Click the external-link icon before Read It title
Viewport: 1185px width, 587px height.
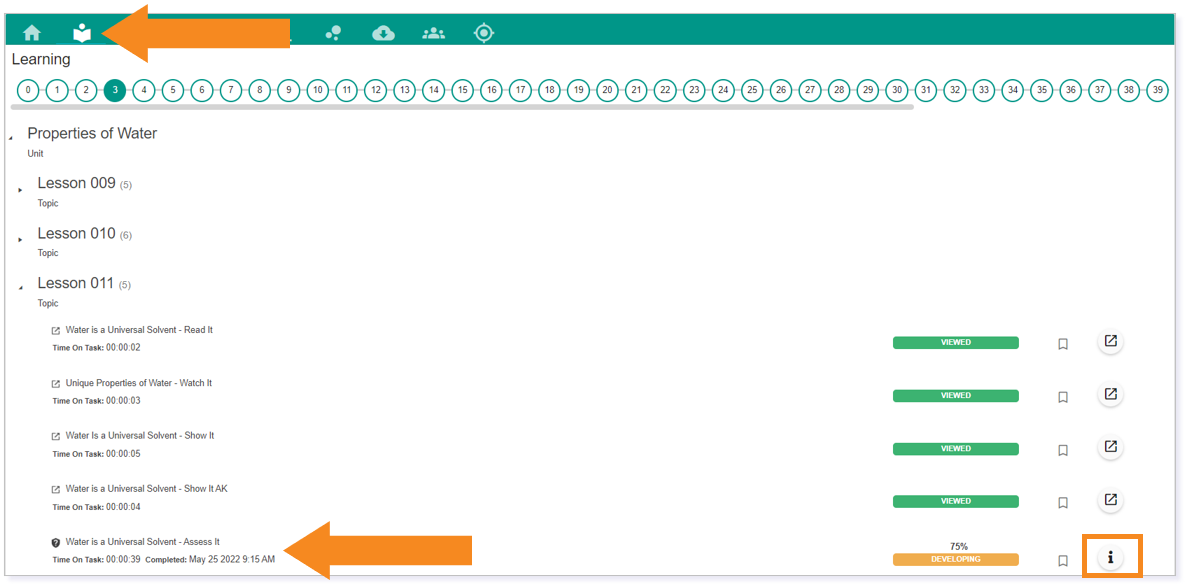55,331
